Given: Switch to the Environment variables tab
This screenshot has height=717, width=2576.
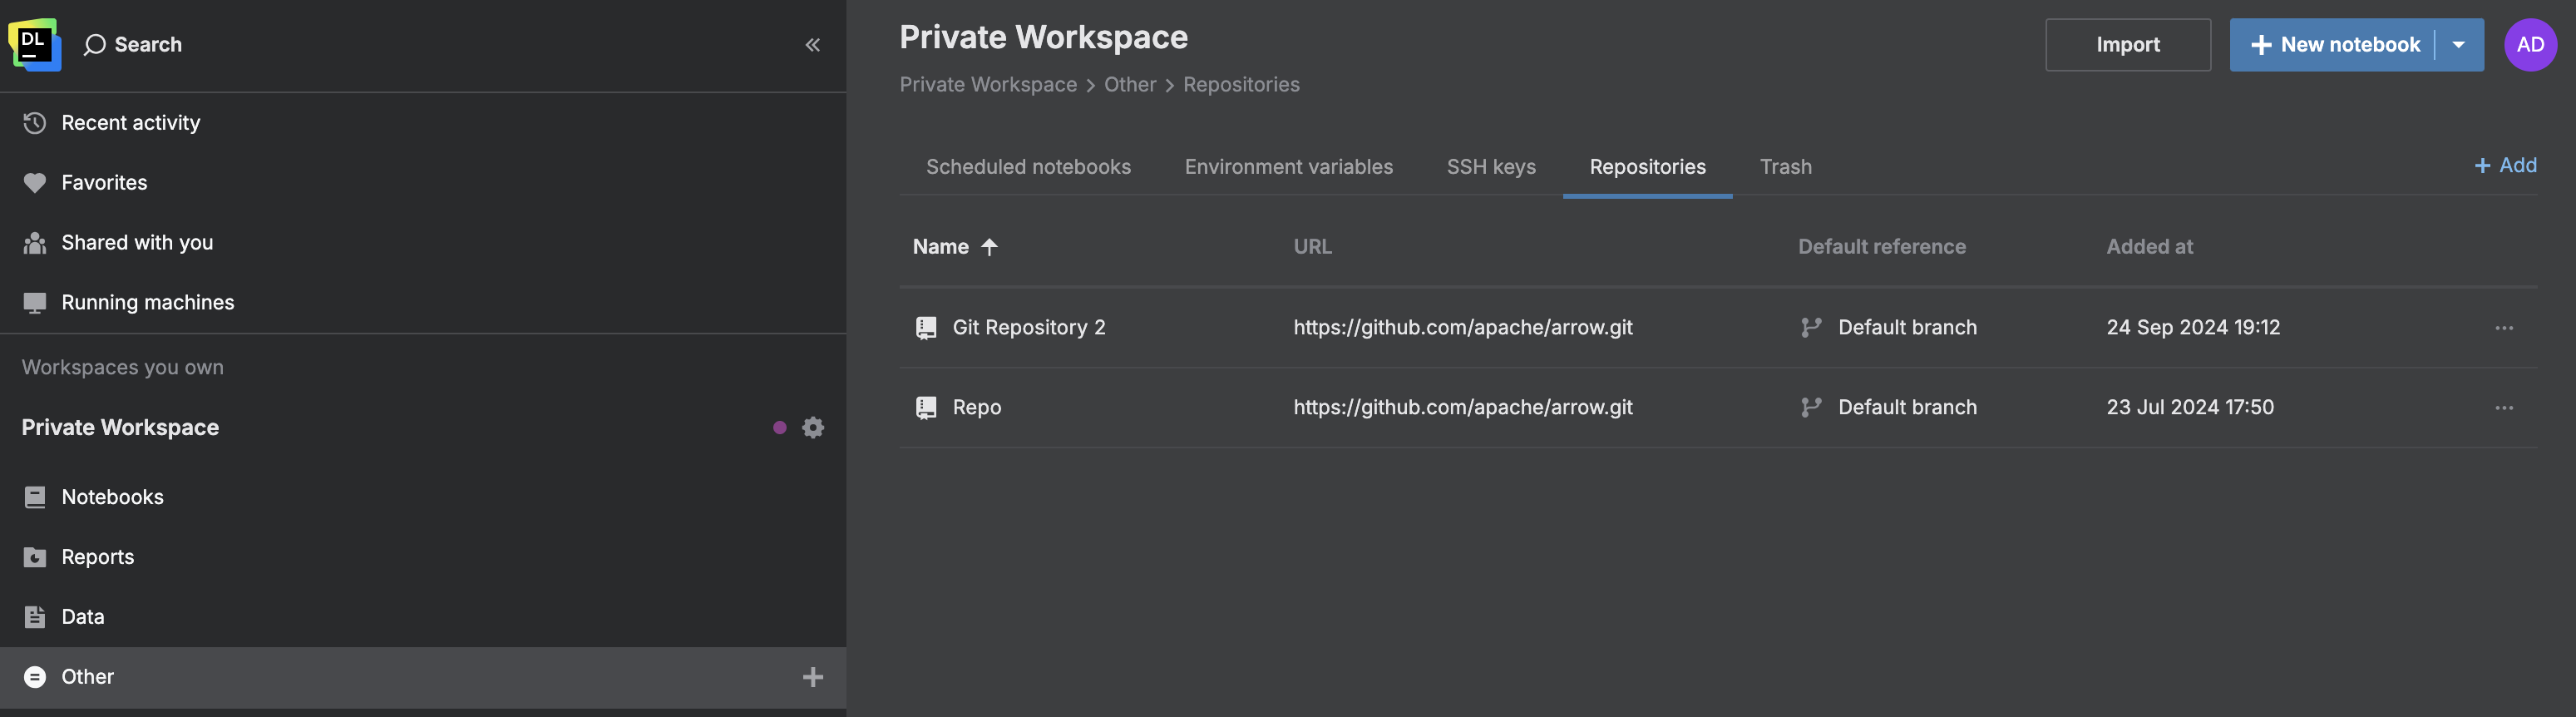Looking at the screenshot, I should pos(1288,167).
